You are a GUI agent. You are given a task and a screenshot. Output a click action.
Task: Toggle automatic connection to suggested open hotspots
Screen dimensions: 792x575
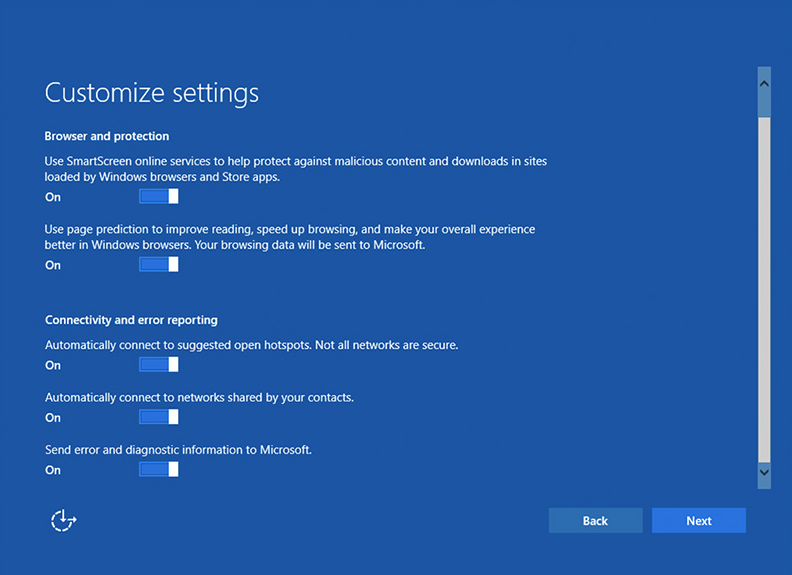(158, 365)
